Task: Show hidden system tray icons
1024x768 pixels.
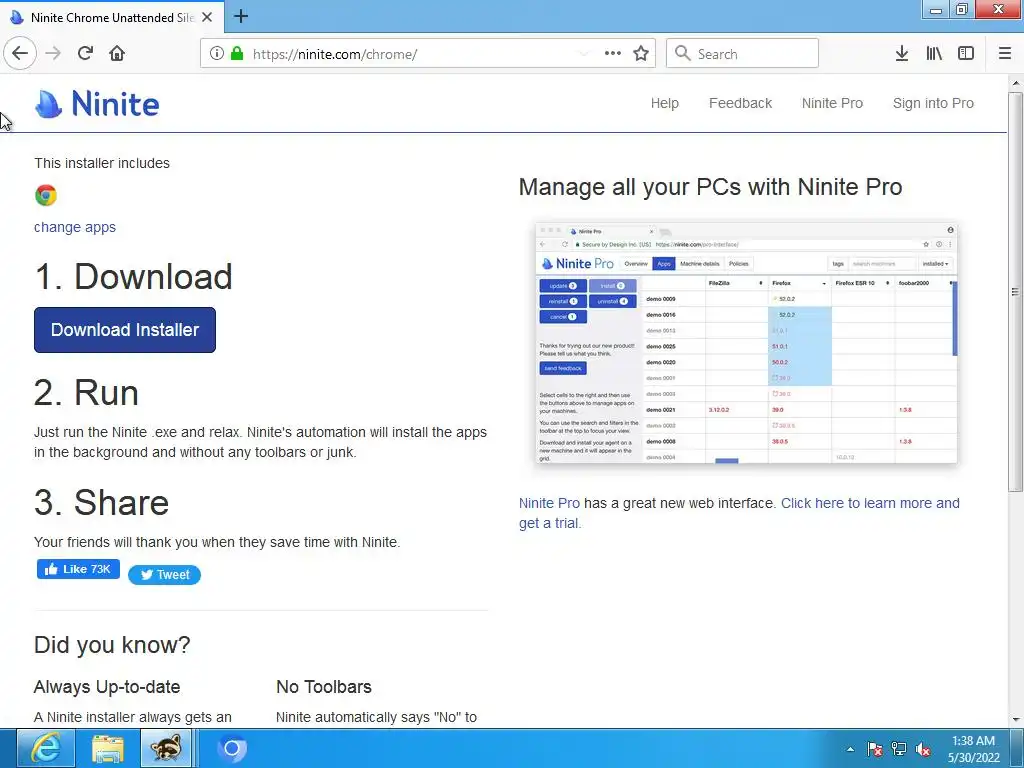Action: (850, 749)
